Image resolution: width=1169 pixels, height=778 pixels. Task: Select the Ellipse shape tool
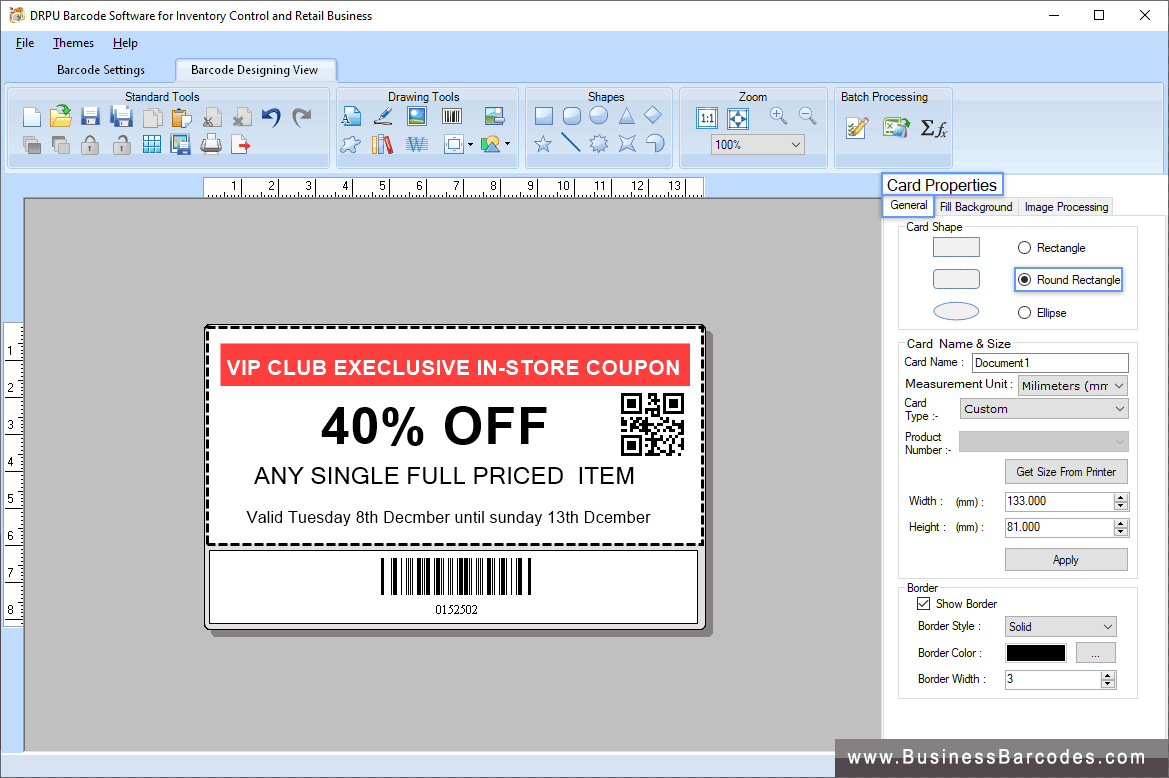(x=599, y=115)
